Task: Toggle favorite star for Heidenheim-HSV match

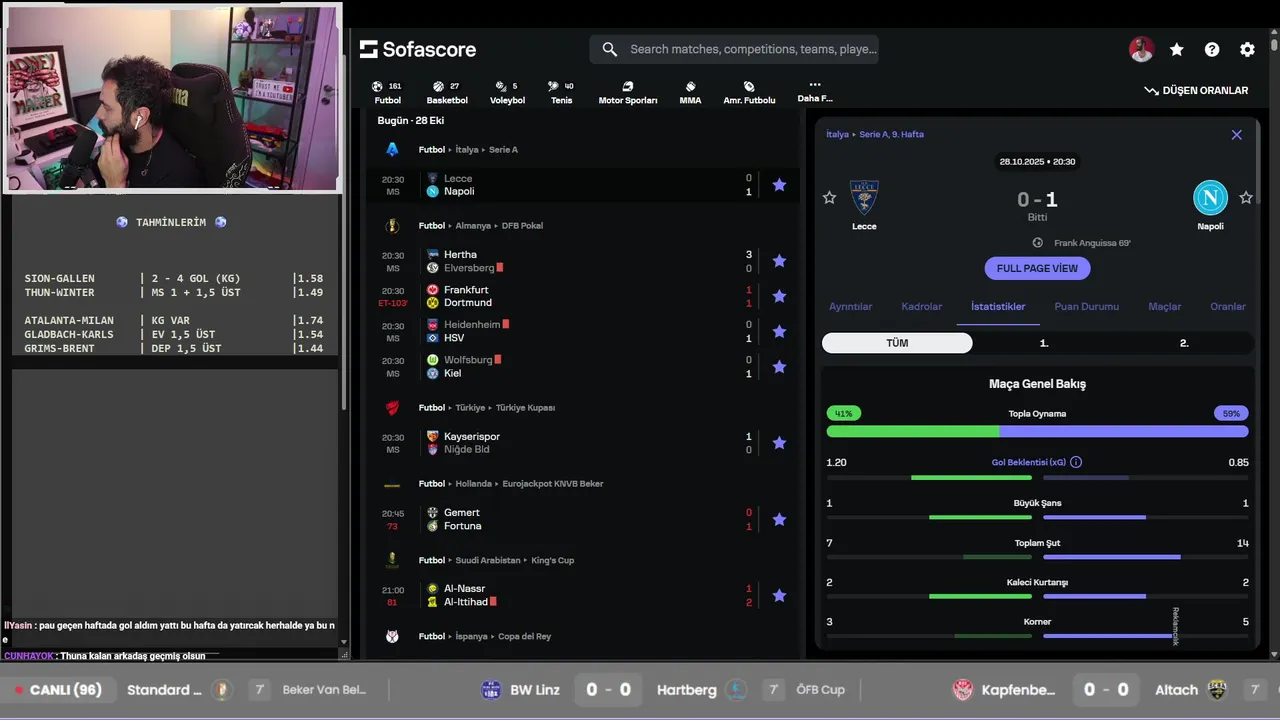Action: pos(779,331)
